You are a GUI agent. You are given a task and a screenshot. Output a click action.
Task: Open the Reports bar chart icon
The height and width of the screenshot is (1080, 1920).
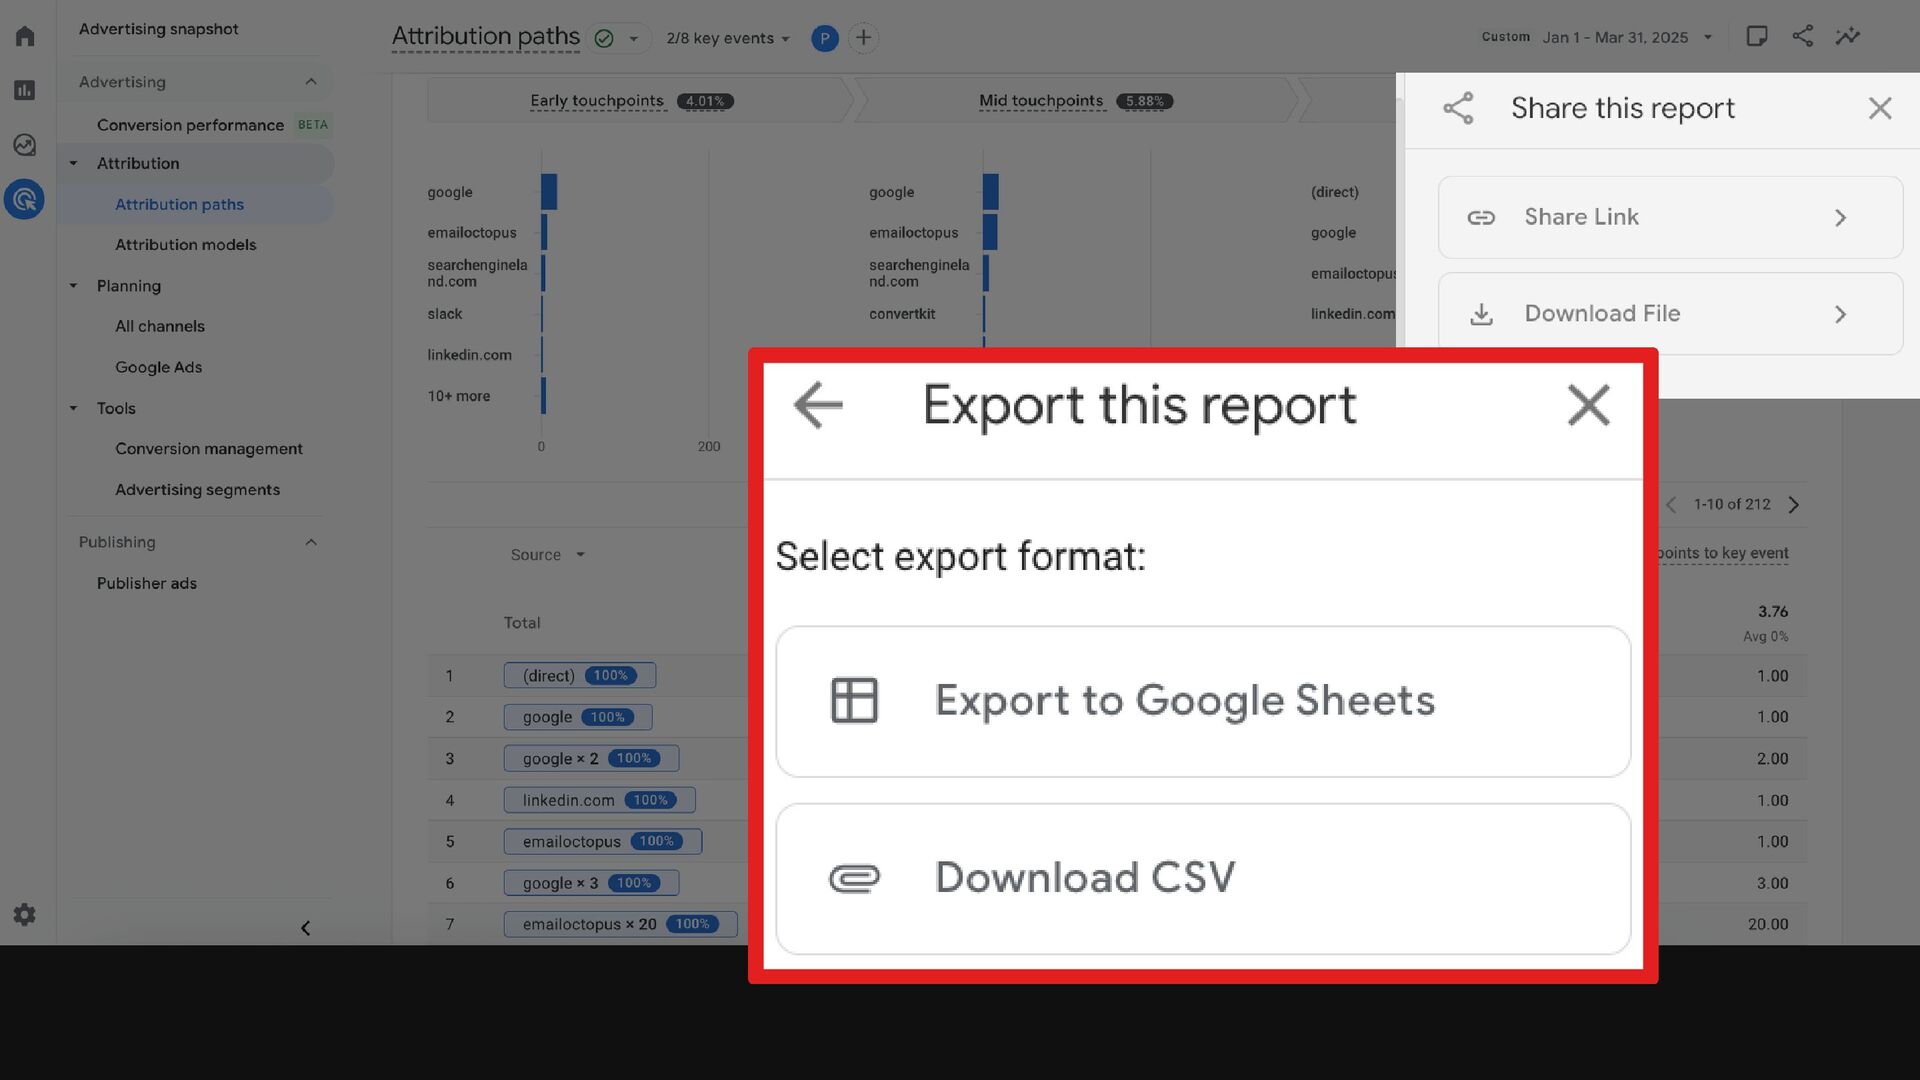pos(25,91)
